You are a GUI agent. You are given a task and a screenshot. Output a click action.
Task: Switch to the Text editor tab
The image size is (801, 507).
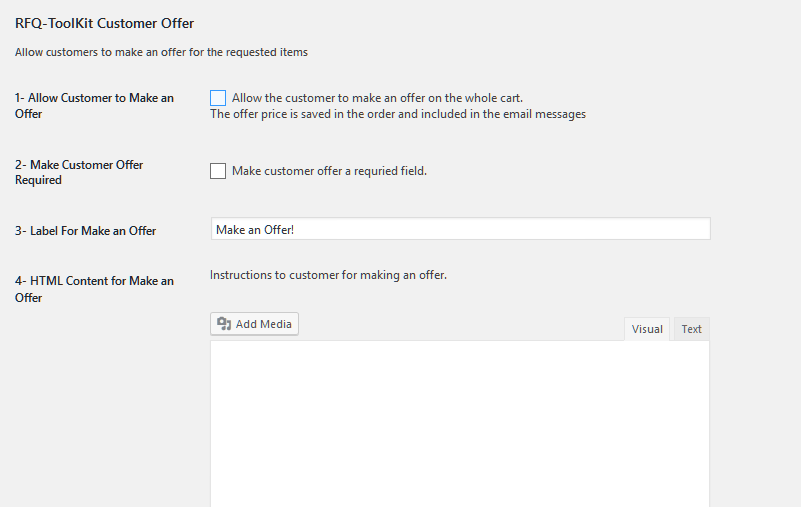(692, 329)
